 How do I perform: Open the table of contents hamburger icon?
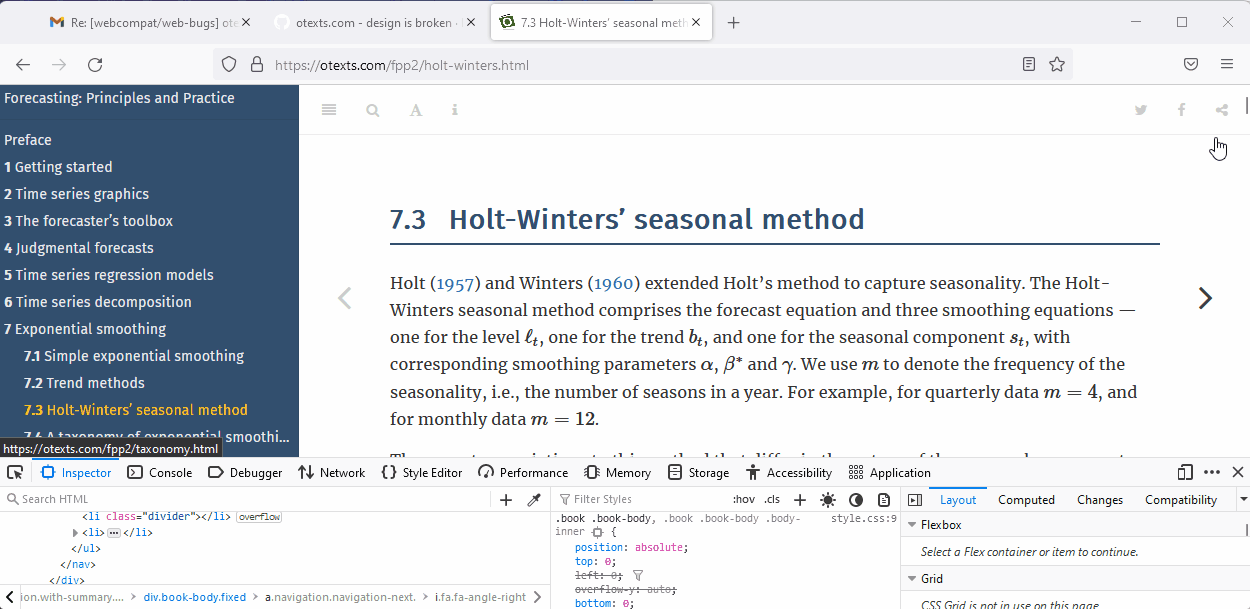tap(328, 110)
